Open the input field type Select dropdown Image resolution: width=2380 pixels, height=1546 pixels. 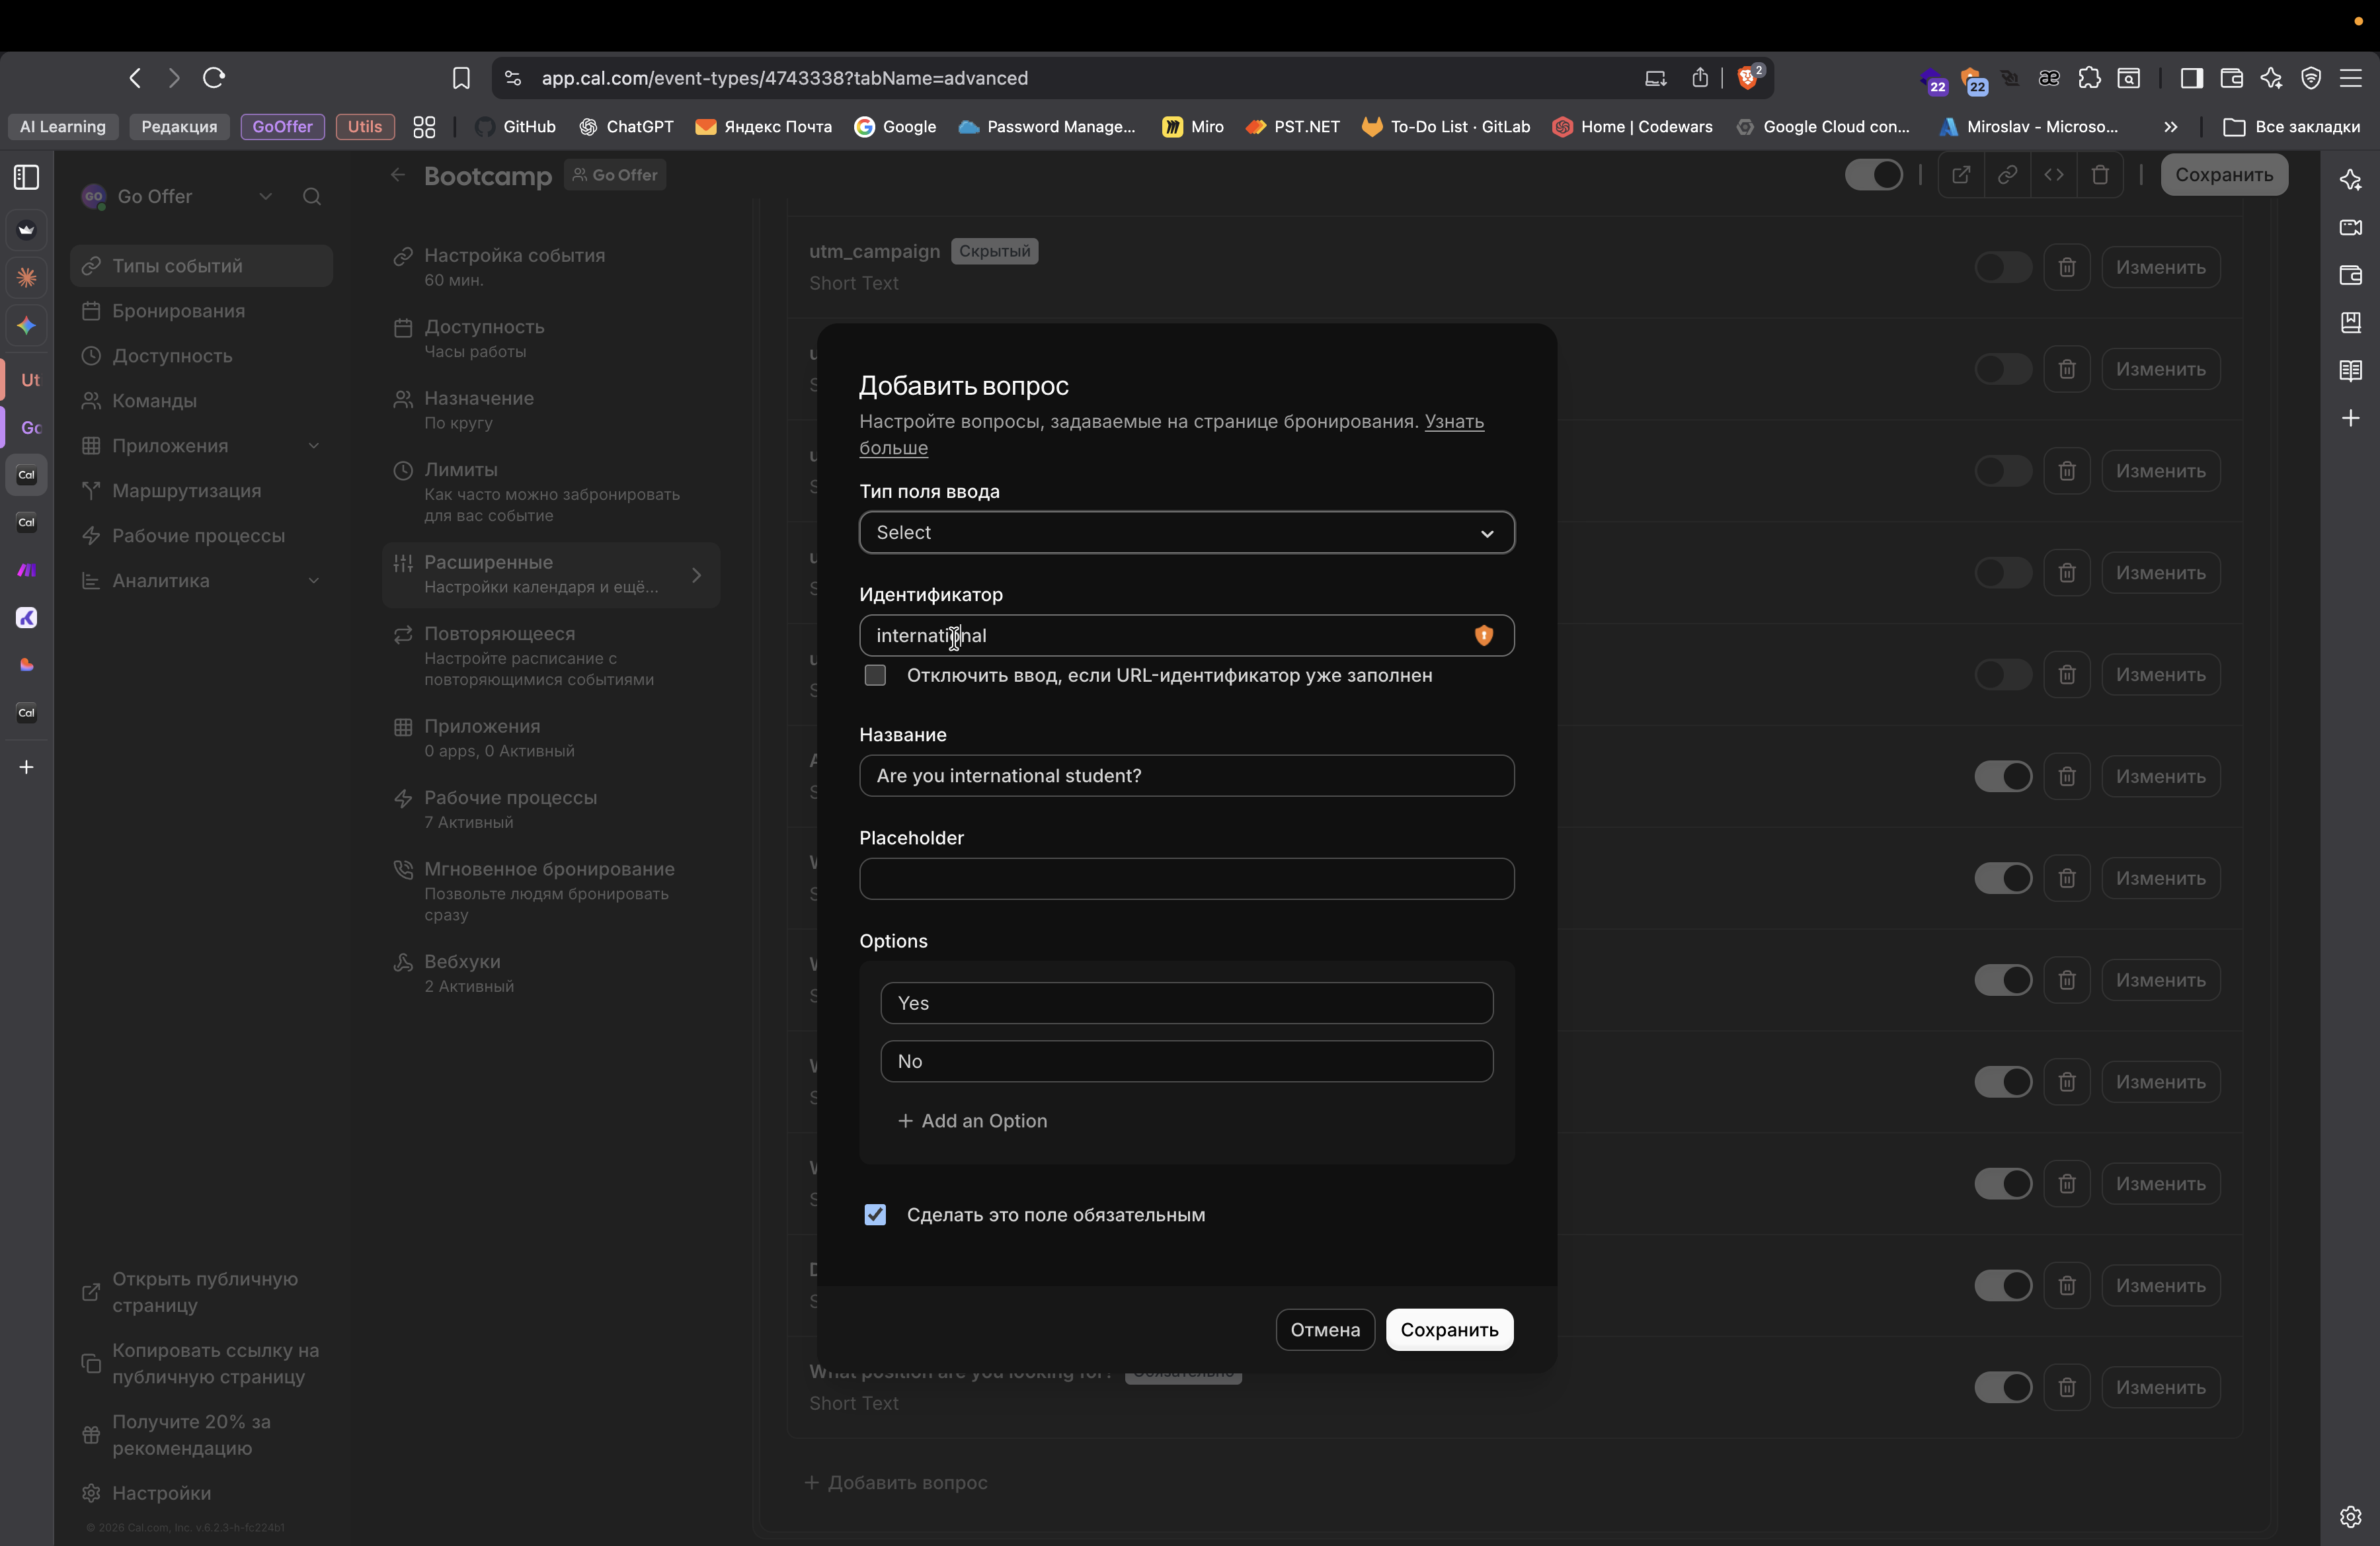1186,533
